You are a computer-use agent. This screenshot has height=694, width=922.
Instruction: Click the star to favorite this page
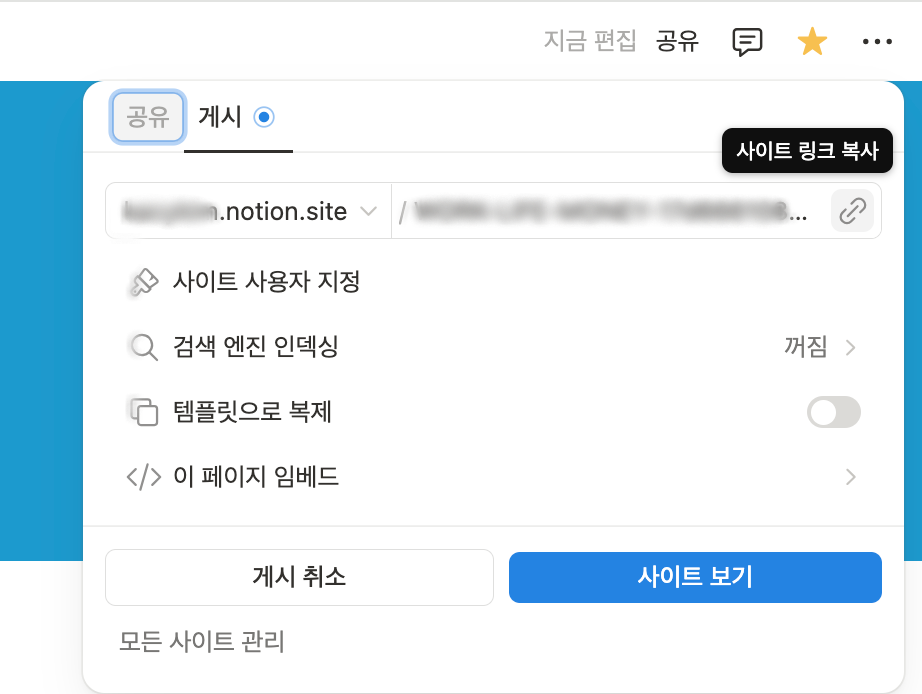pos(811,41)
